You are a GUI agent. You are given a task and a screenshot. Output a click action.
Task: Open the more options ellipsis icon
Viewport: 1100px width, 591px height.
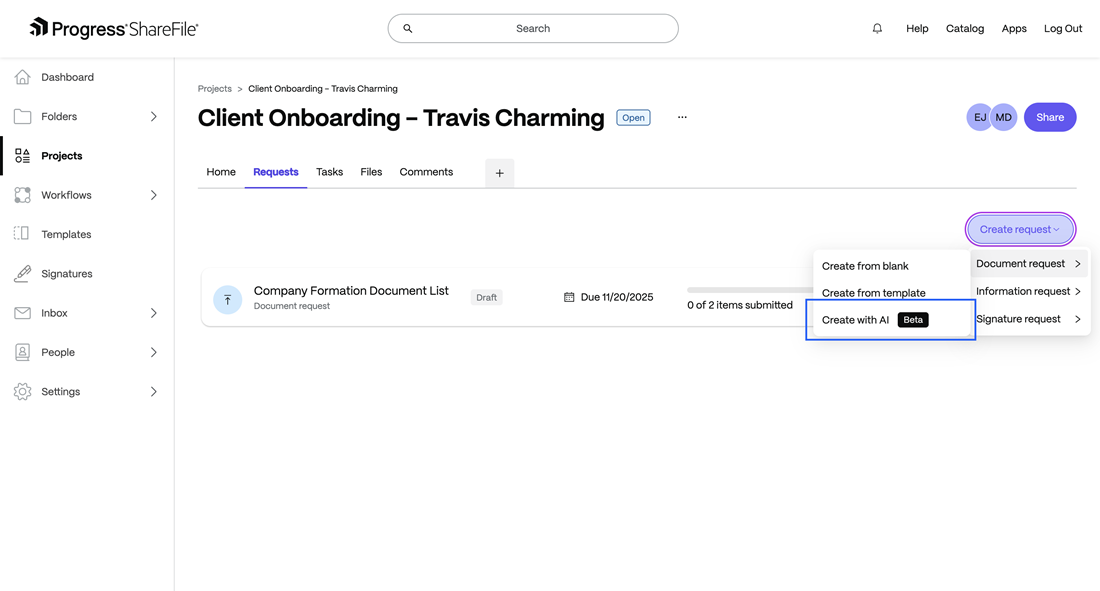pos(682,117)
